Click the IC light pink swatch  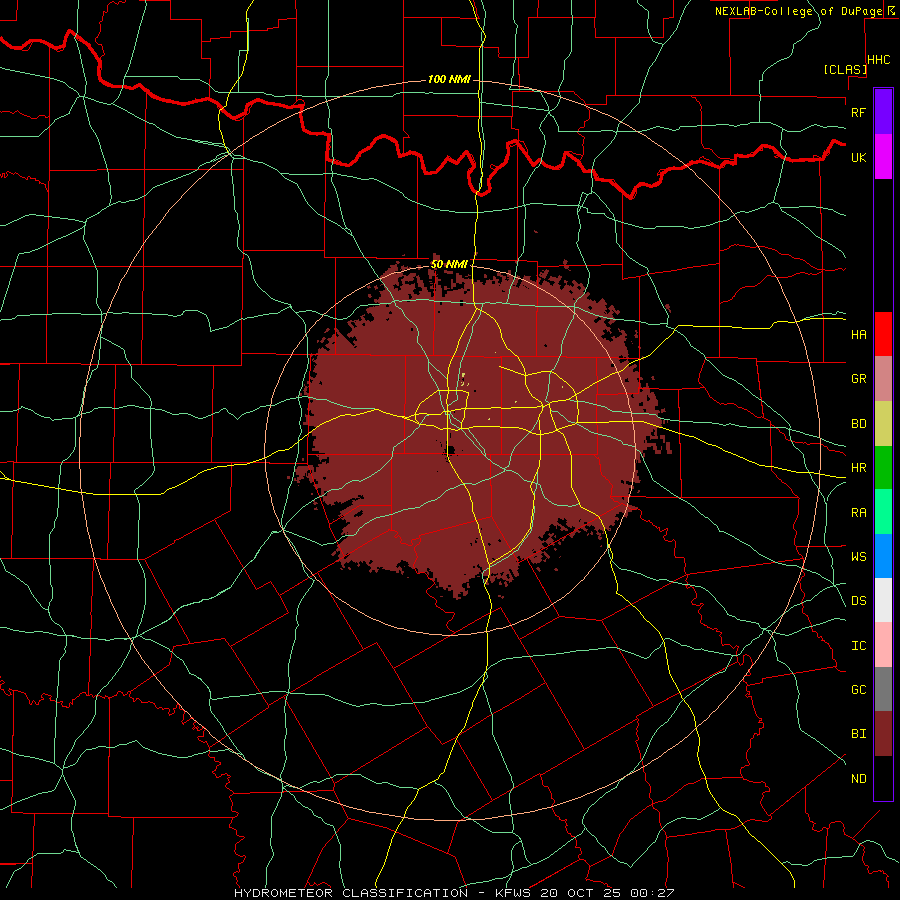tap(883, 645)
